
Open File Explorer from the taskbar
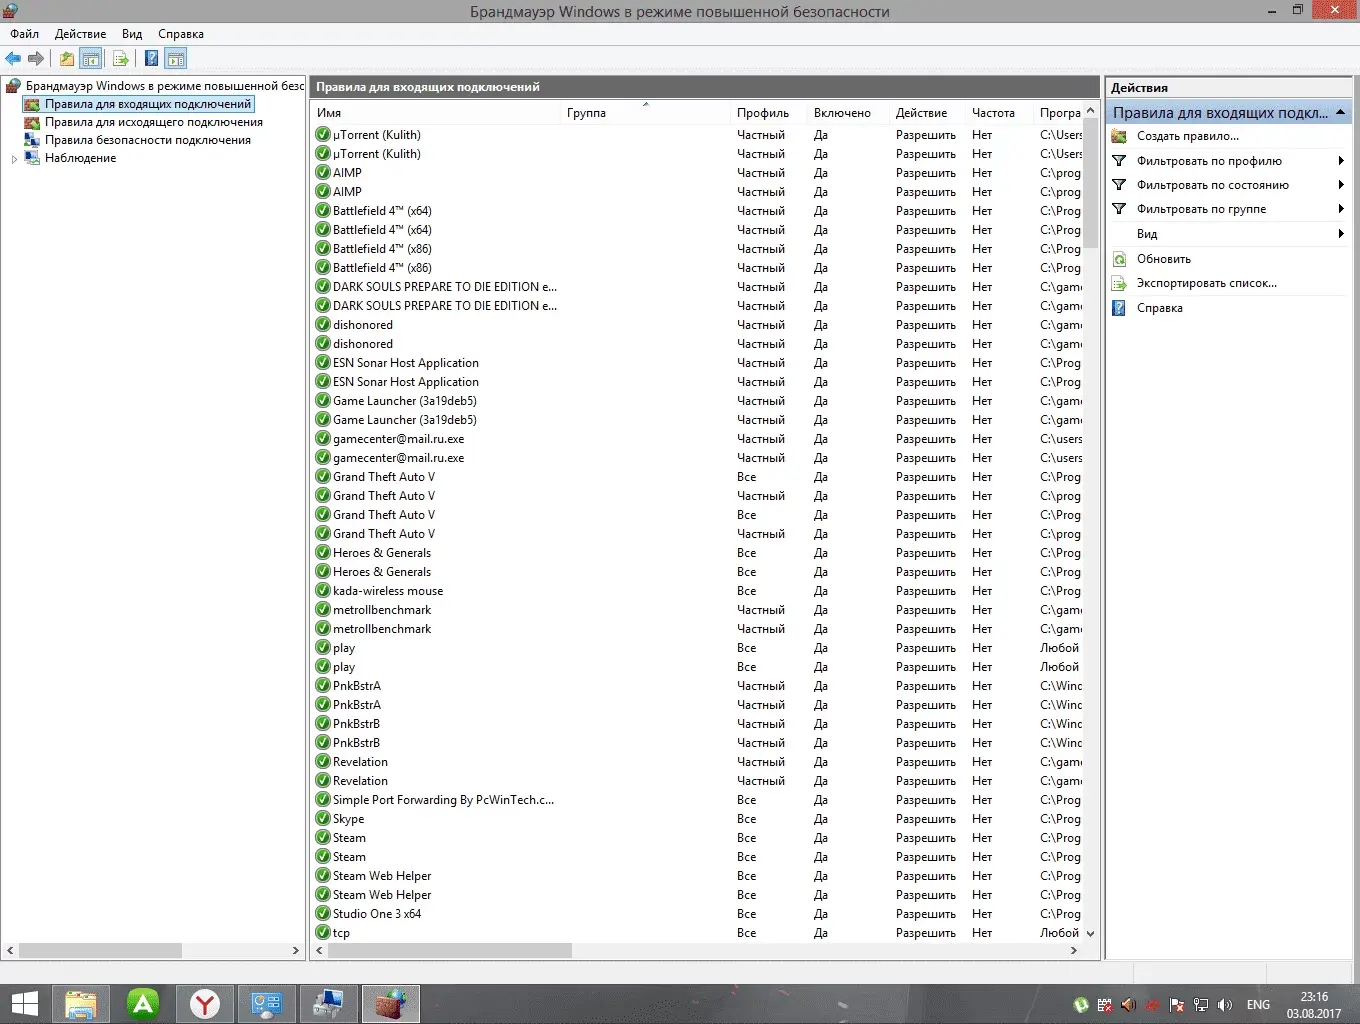pyautogui.click(x=81, y=1004)
